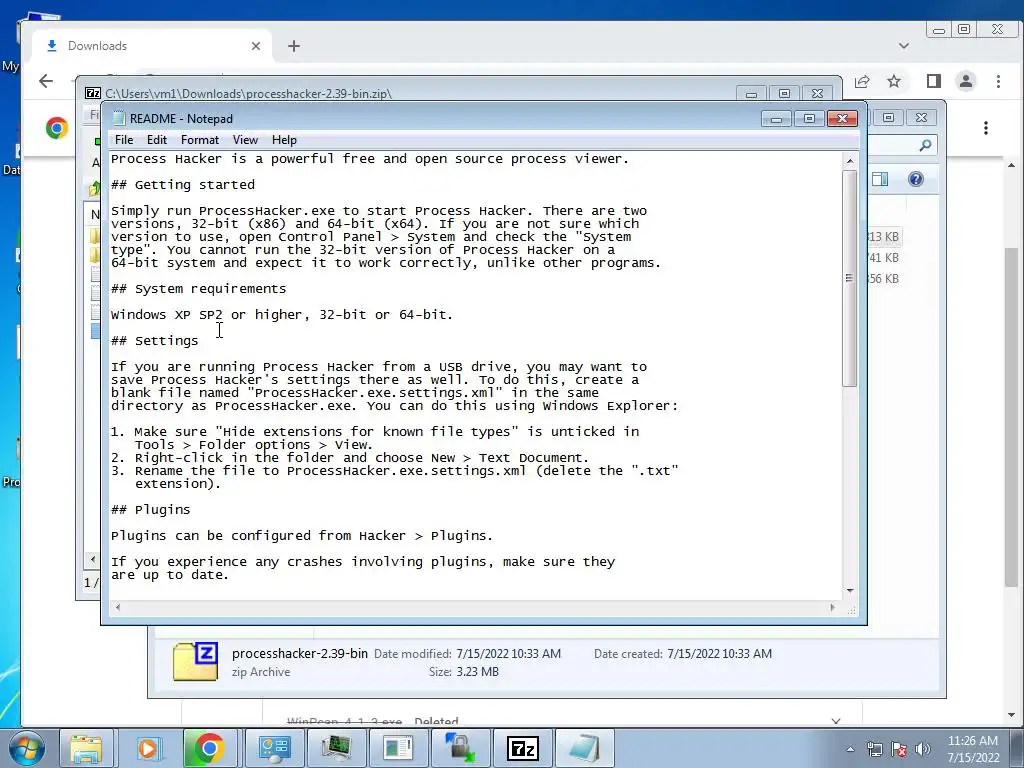Image resolution: width=1024 pixels, height=768 pixels.
Task: Switch to Chrome in the taskbar
Action: tap(210, 748)
